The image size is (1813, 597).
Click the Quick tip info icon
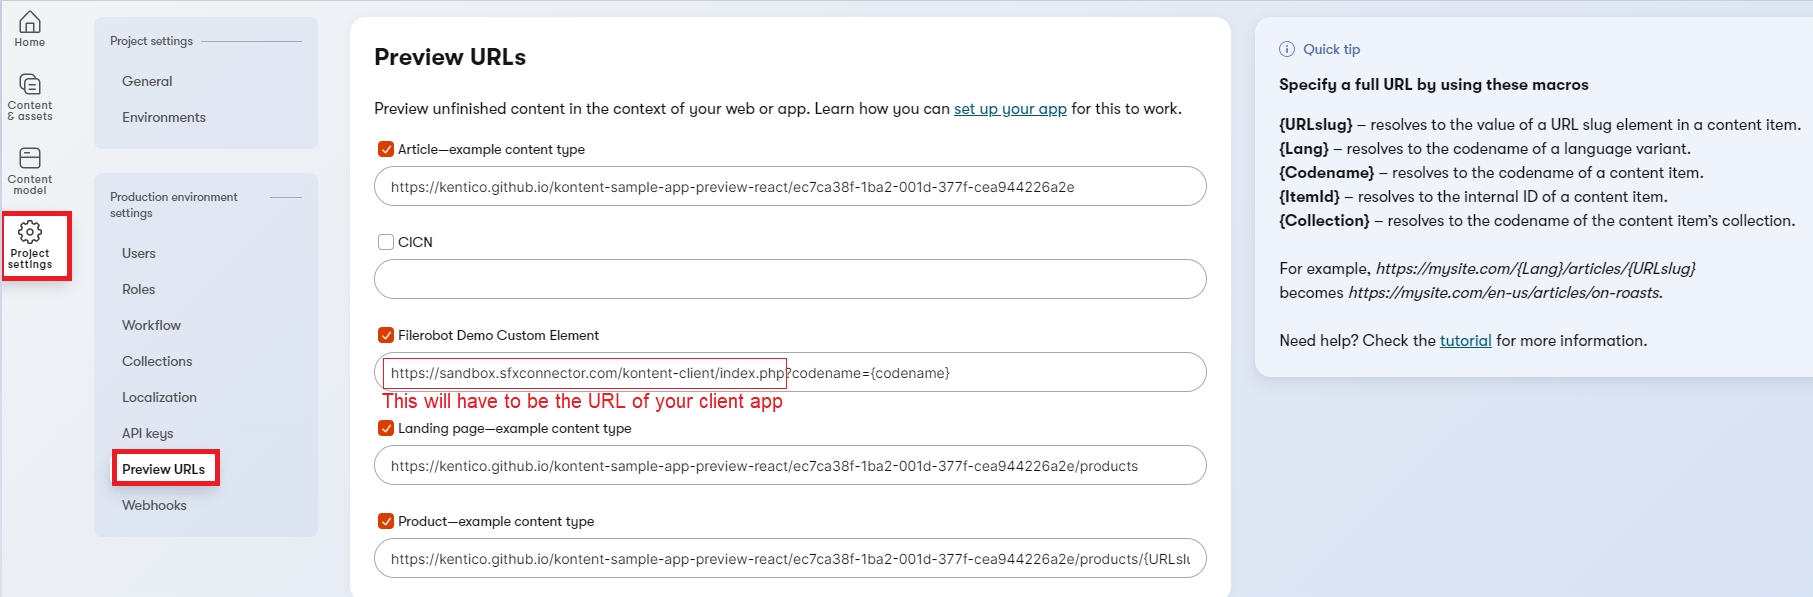(1287, 49)
